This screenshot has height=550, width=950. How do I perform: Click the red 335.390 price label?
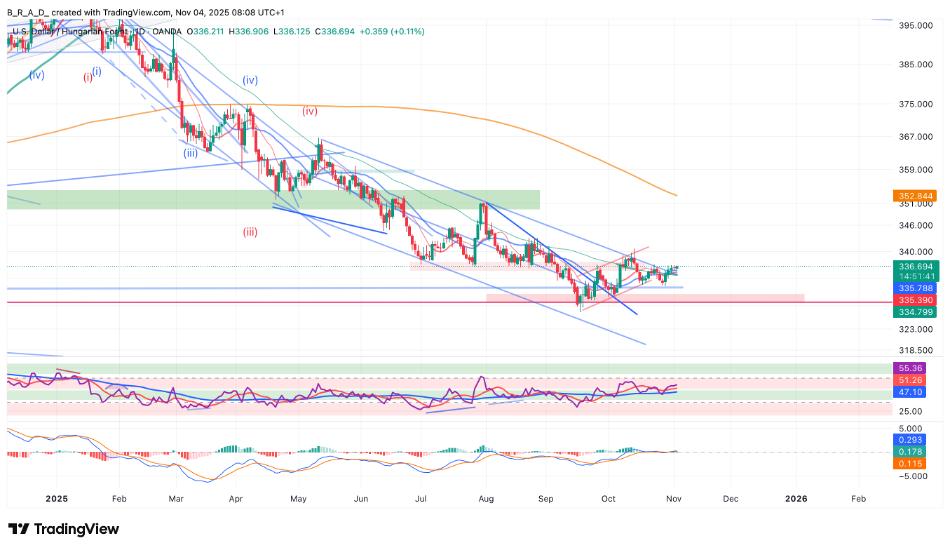tap(916, 300)
